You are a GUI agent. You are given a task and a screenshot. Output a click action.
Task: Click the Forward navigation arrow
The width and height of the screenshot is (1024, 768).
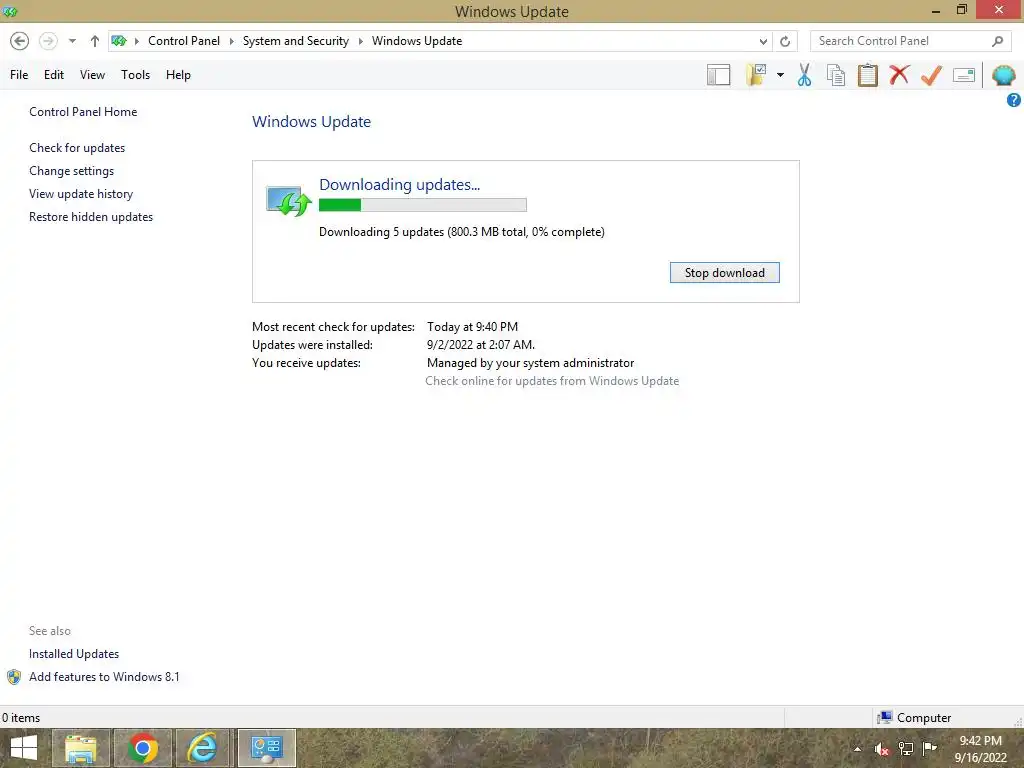pos(48,41)
